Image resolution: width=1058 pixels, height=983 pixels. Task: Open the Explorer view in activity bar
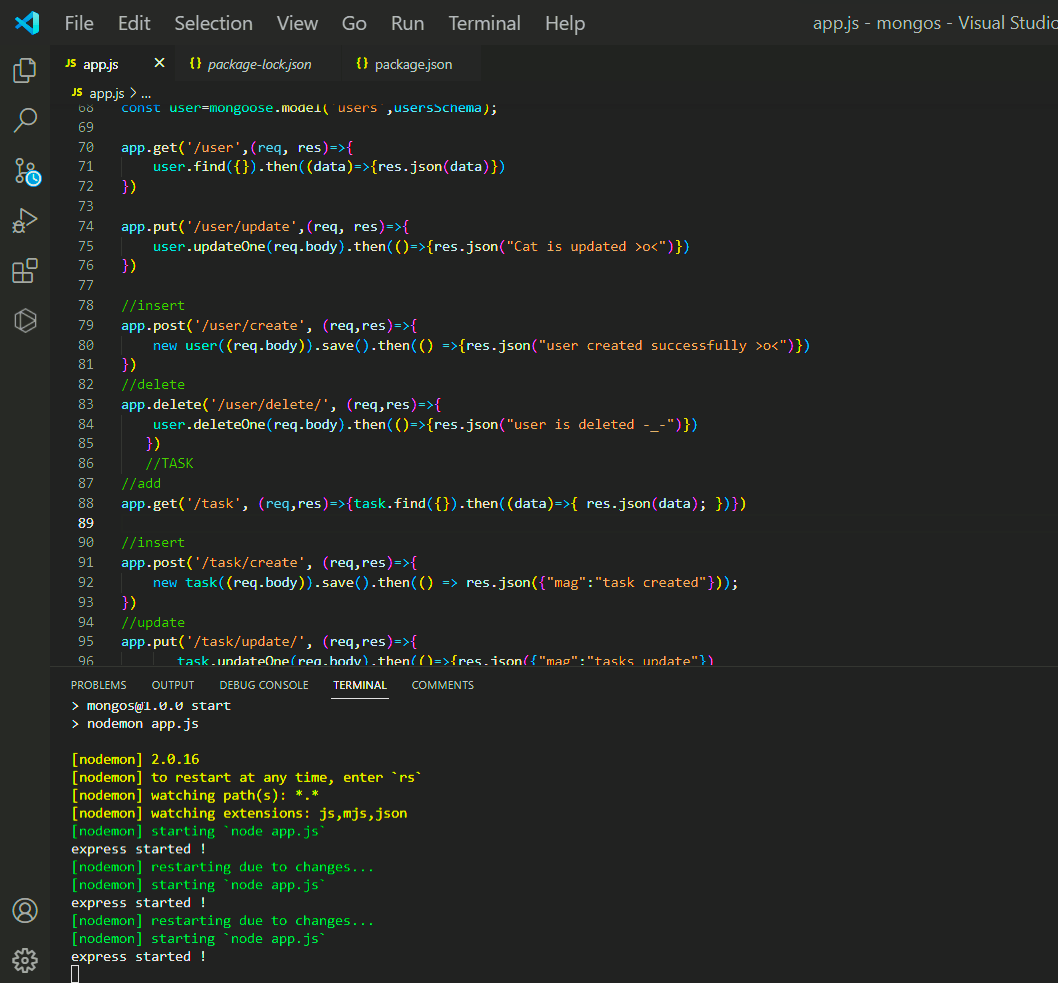25,70
